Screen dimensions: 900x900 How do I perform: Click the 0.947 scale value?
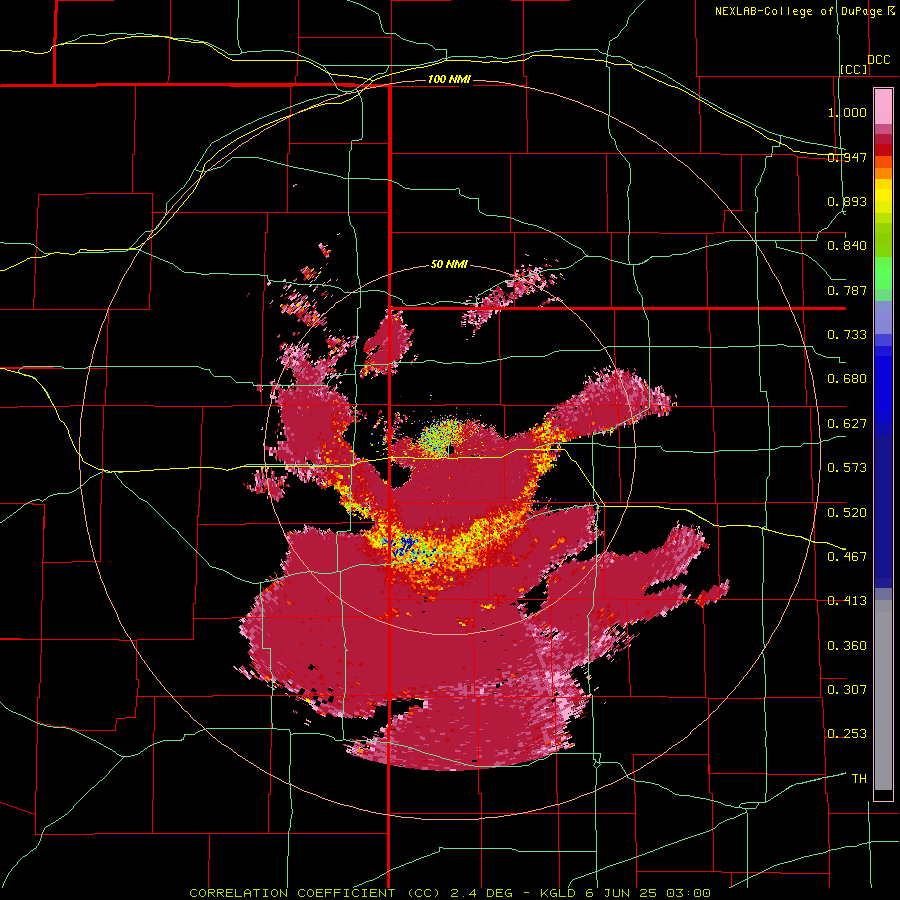(847, 157)
